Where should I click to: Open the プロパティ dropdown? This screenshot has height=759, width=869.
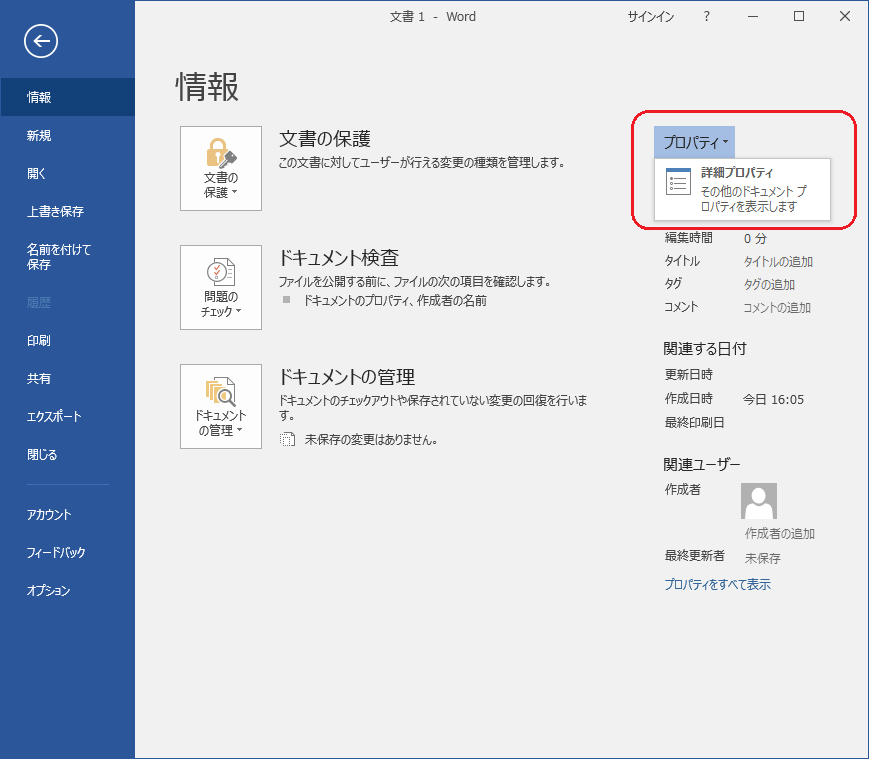click(x=693, y=141)
